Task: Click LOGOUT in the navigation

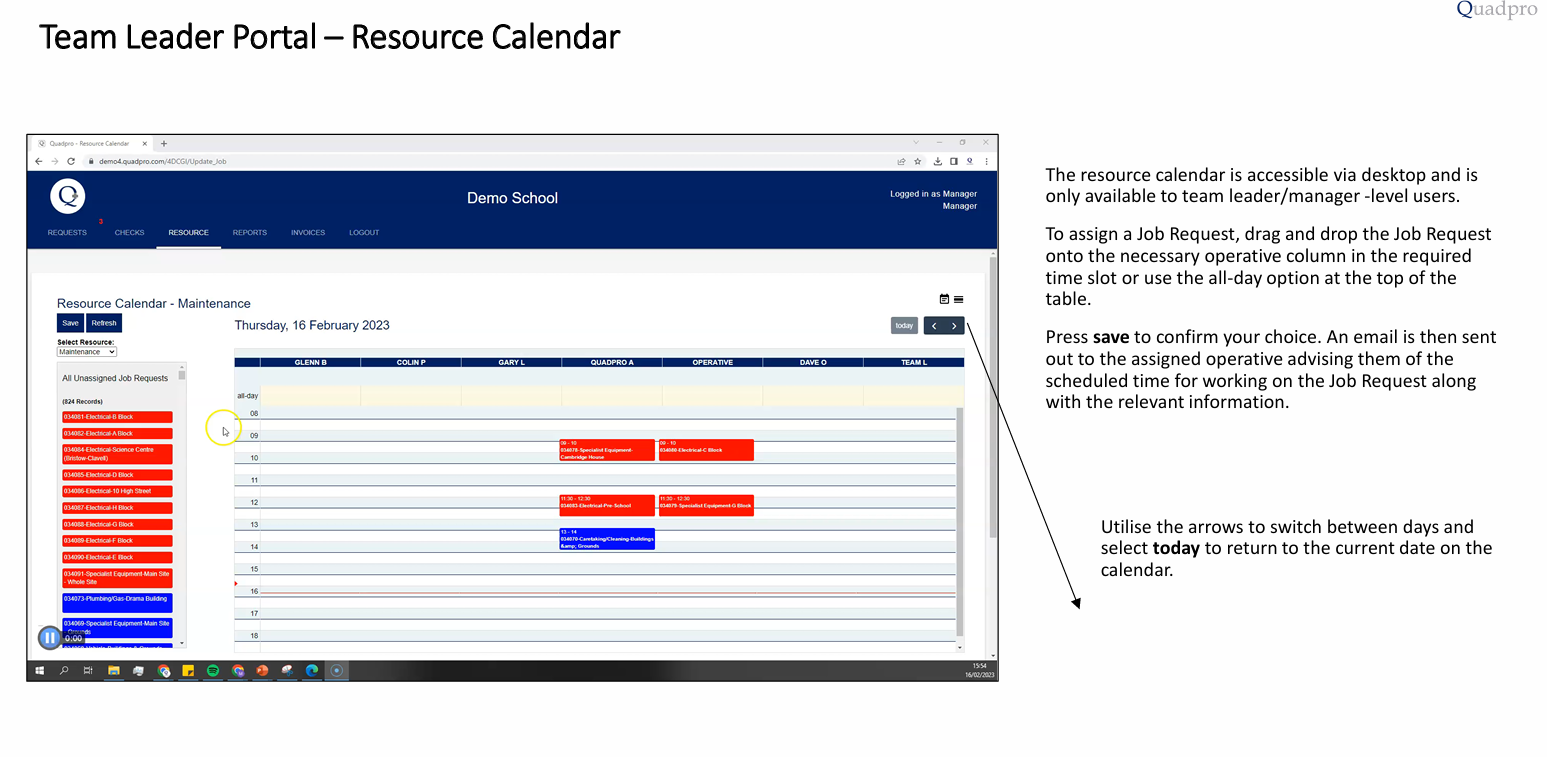Action: [364, 233]
